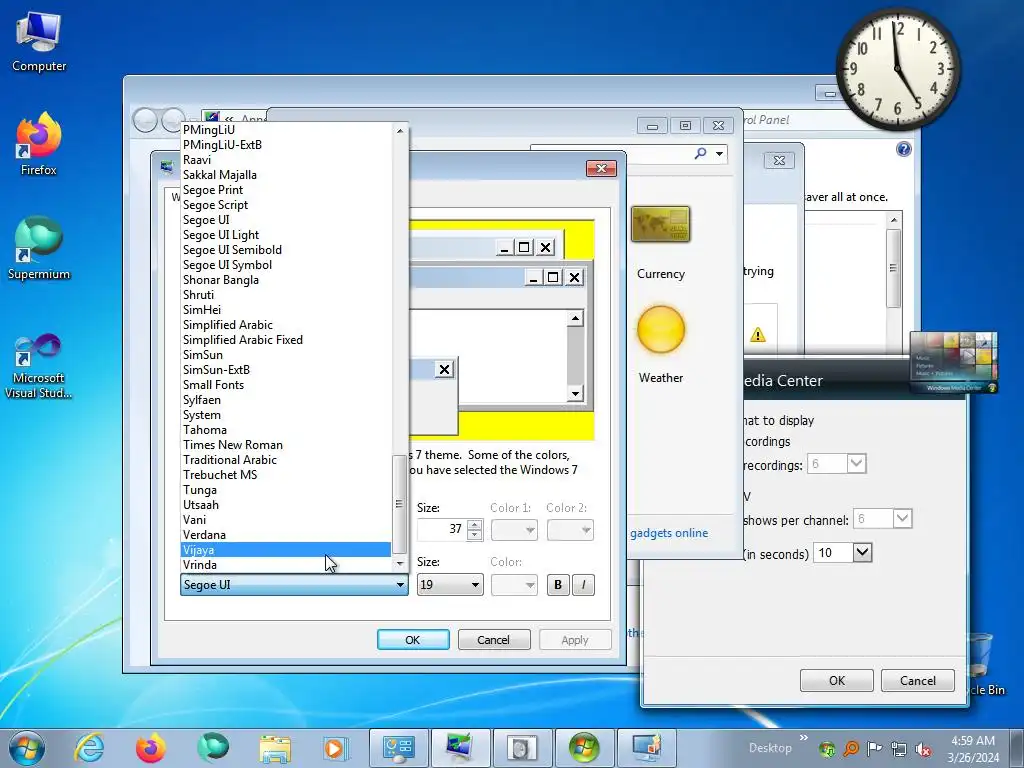Launch Firefox from the taskbar
Viewport: 1024px width, 768px height.
150,748
